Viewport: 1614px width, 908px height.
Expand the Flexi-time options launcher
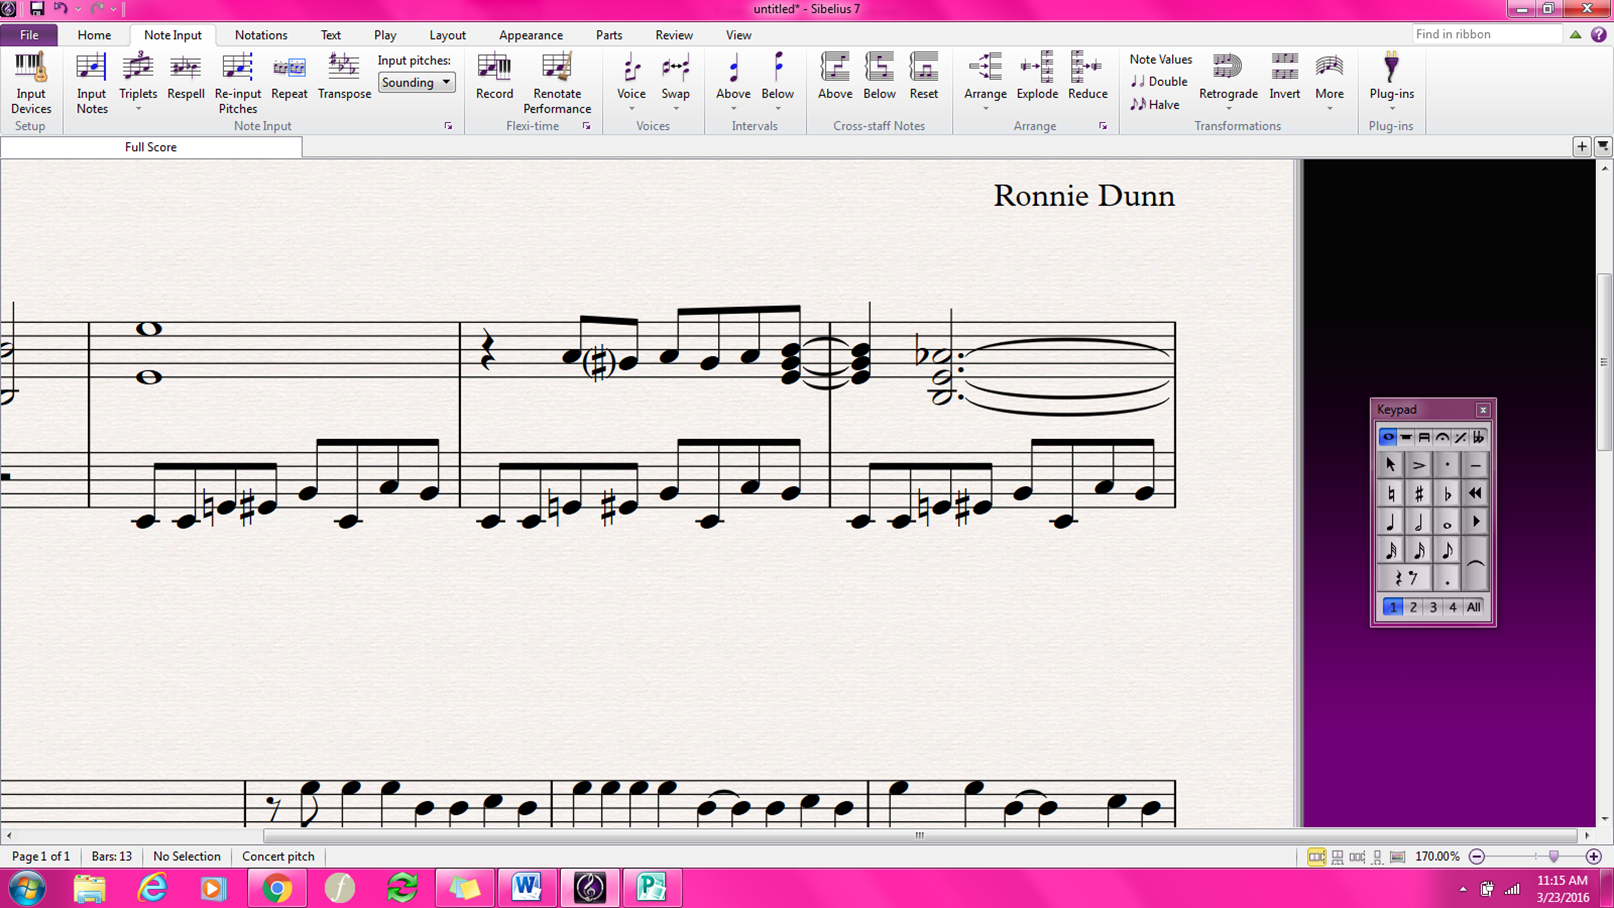pos(586,127)
